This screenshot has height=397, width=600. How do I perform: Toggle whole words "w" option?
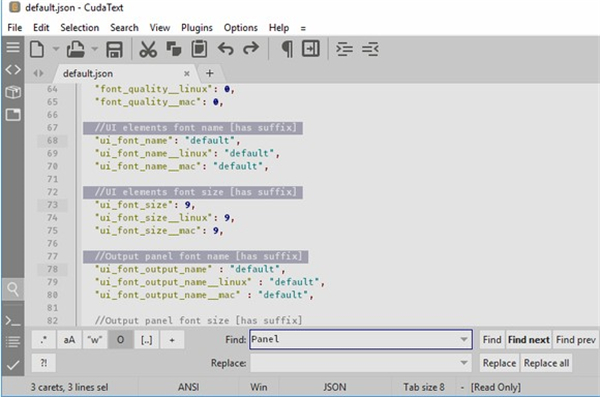point(95,340)
